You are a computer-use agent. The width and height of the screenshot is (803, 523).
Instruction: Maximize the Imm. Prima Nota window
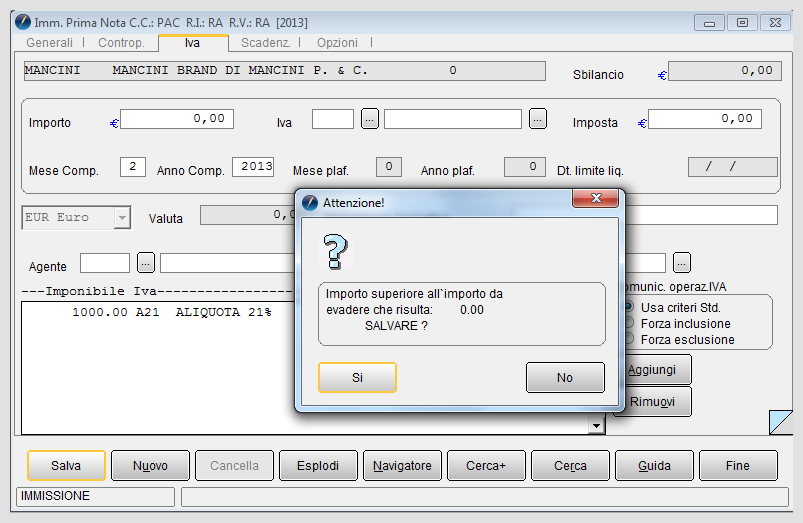click(x=742, y=23)
